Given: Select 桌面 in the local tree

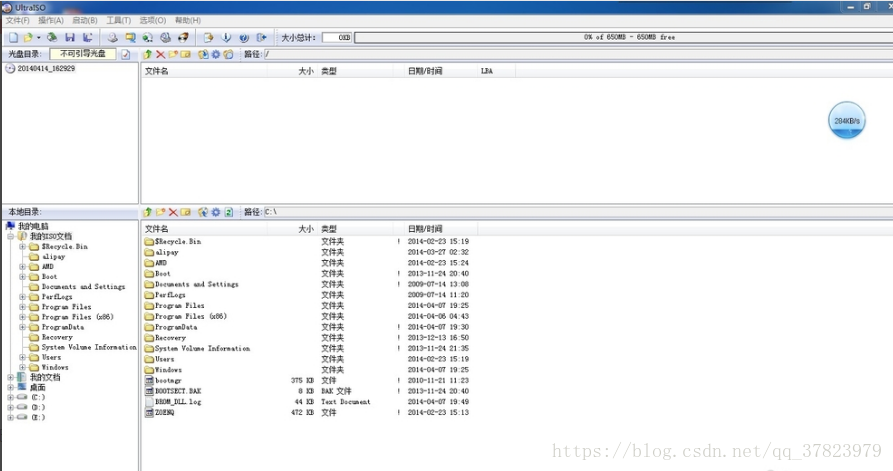Looking at the screenshot, I should [38, 387].
